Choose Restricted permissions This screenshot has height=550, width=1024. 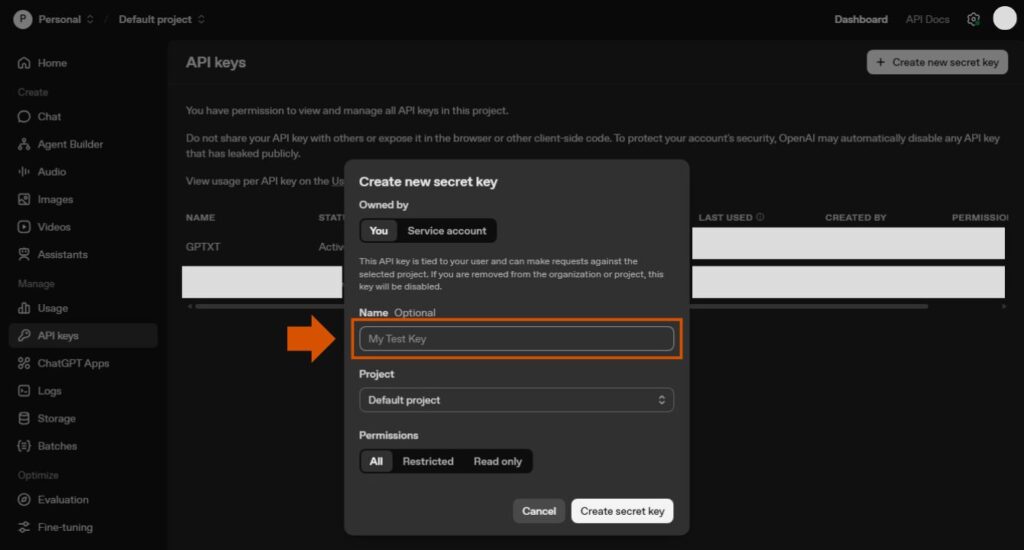[428, 461]
